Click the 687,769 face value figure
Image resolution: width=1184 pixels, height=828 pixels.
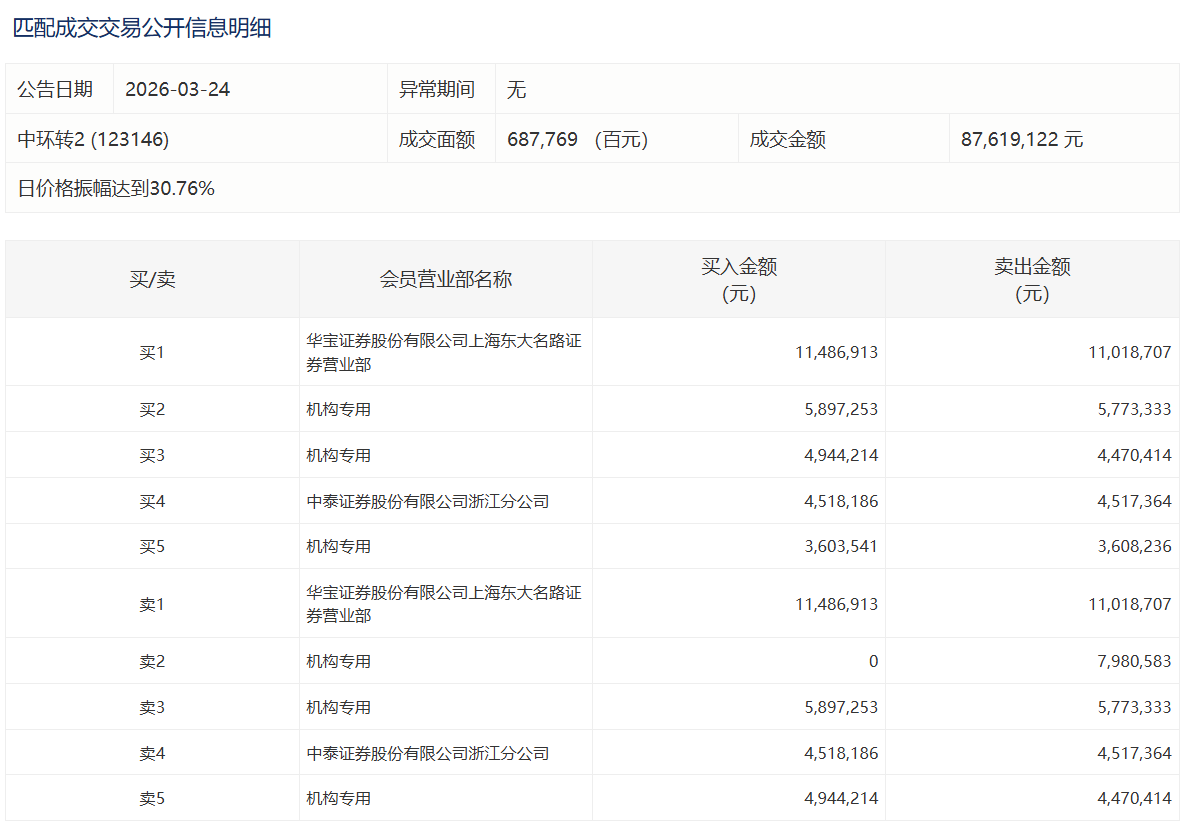(x=543, y=139)
